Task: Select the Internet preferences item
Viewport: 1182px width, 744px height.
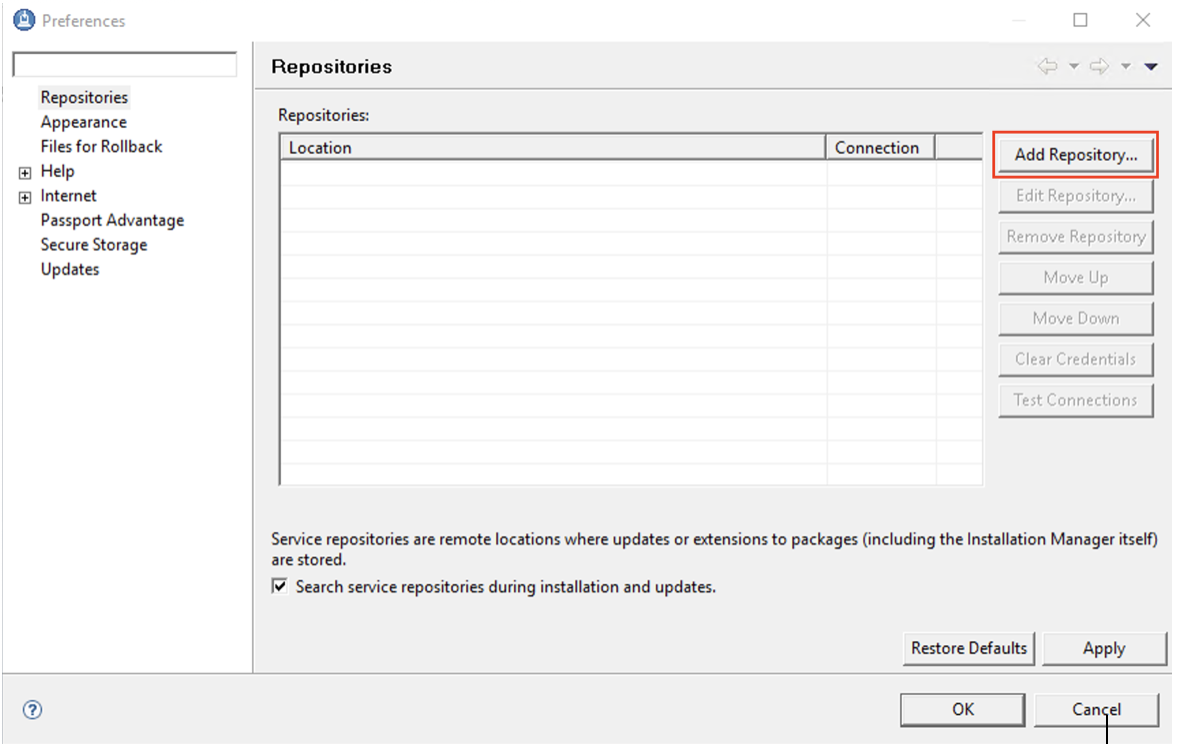Action: 69,196
